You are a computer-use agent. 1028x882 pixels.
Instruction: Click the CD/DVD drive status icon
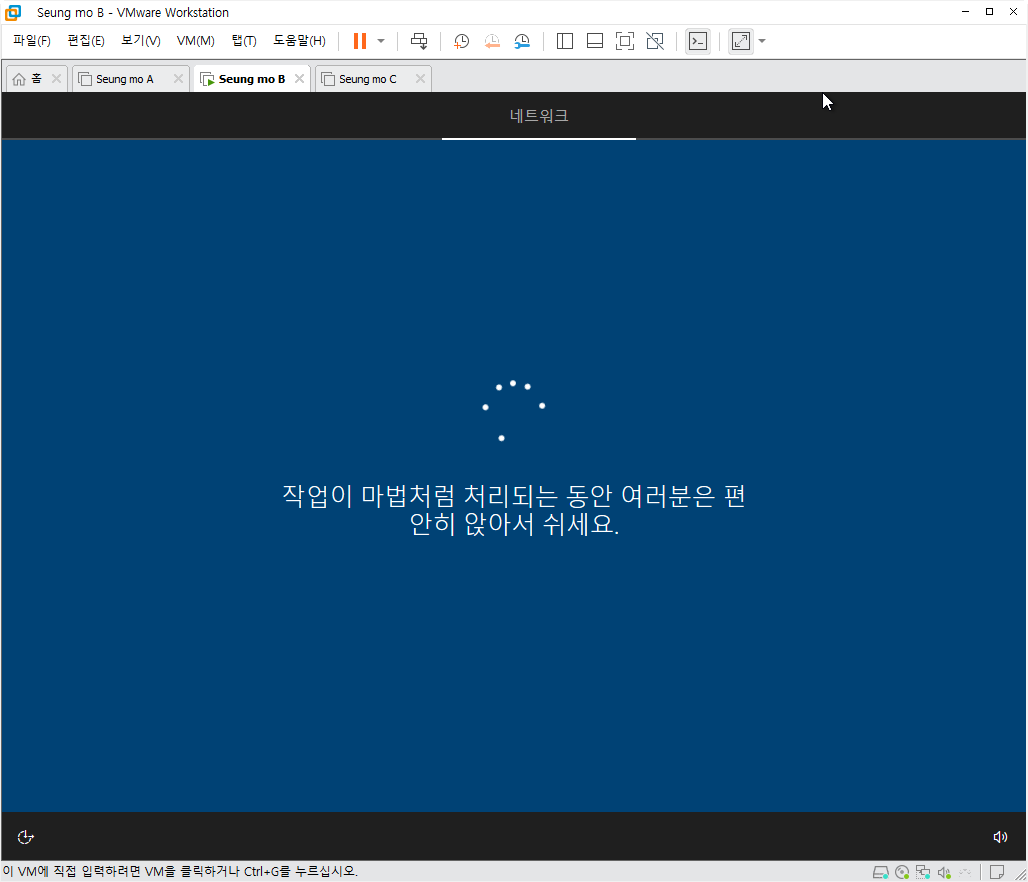coord(902,872)
